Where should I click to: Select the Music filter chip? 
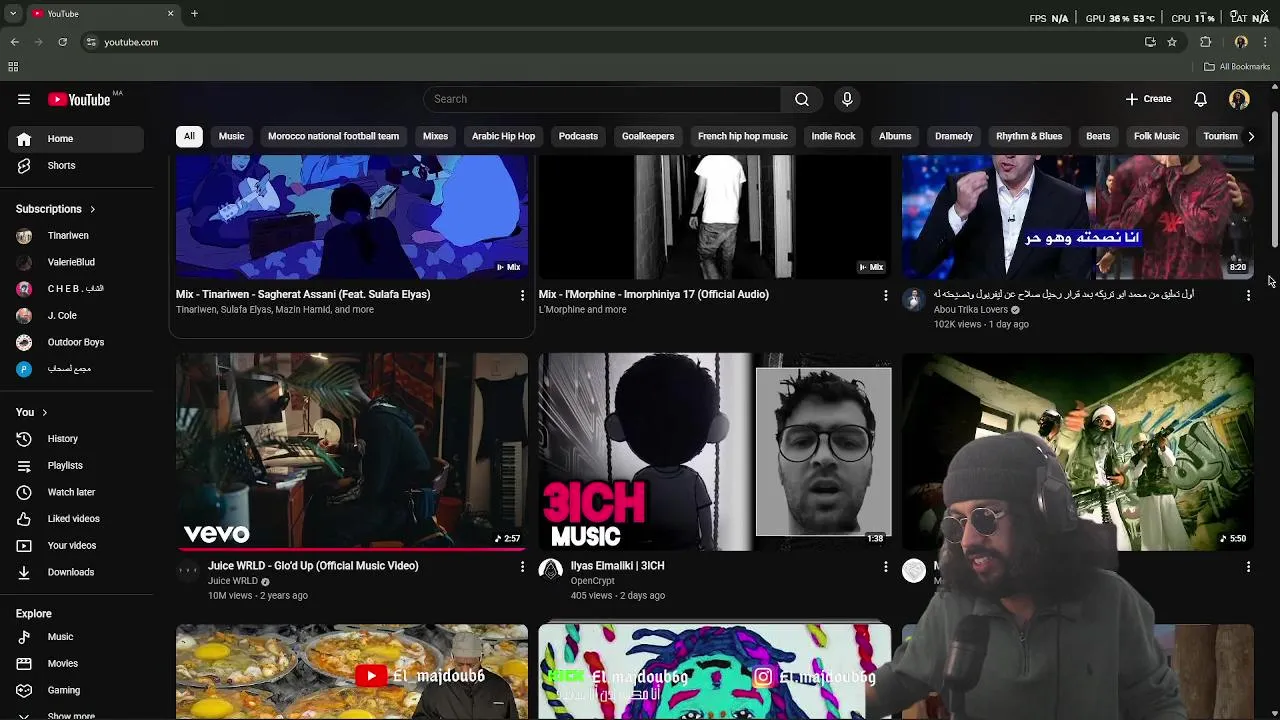pos(231,136)
